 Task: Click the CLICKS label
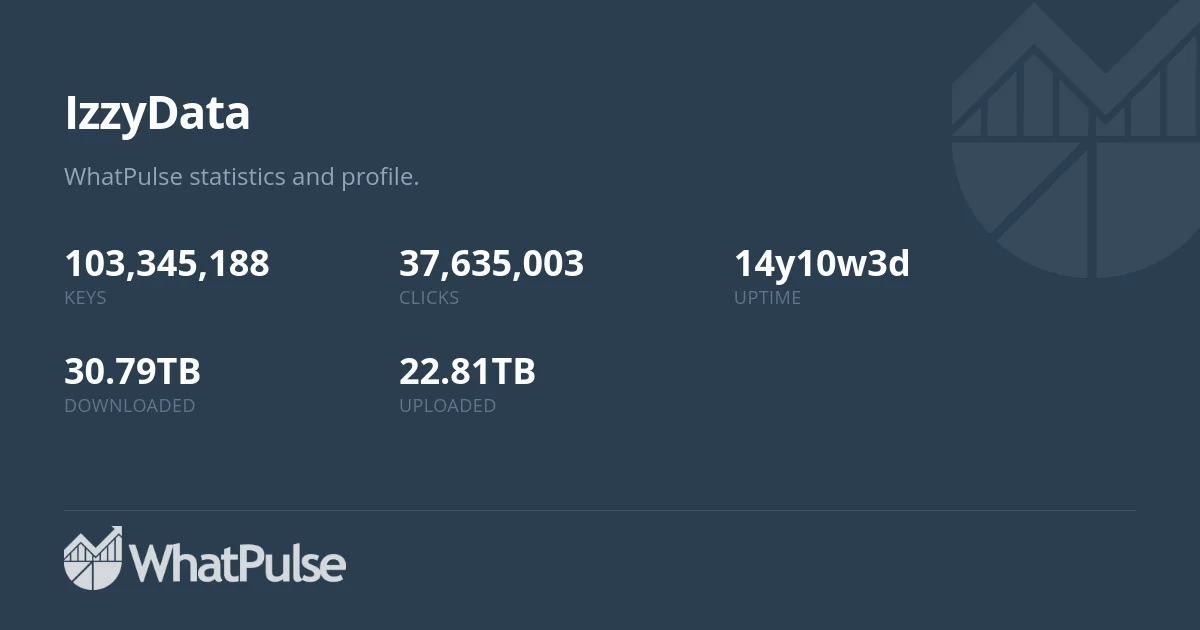(x=429, y=298)
